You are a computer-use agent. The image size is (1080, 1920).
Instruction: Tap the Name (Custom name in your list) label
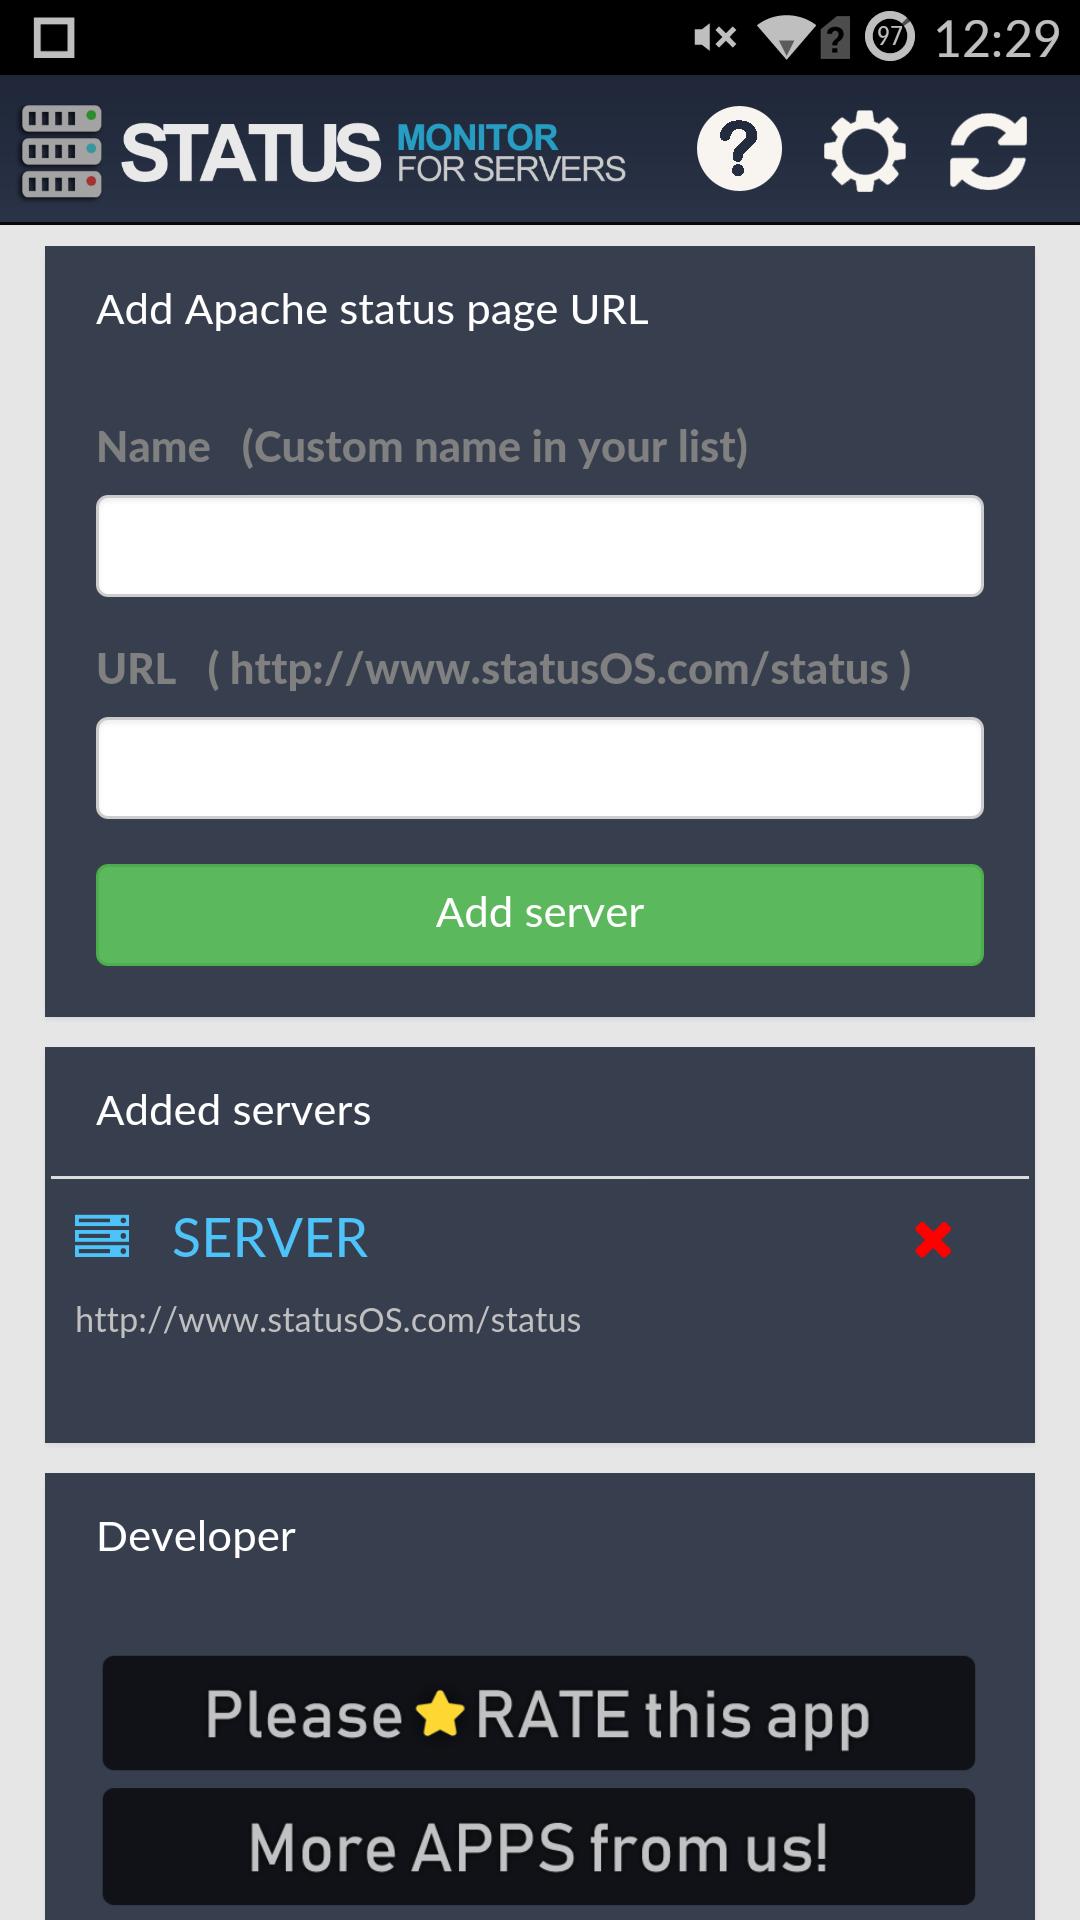pos(422,447)
